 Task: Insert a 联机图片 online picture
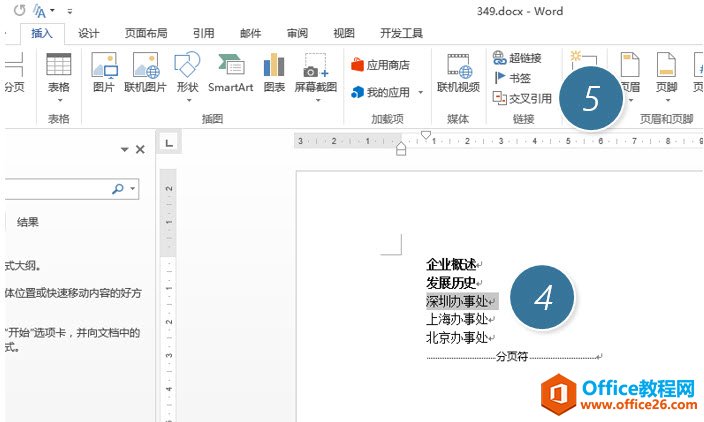[146, 73]
